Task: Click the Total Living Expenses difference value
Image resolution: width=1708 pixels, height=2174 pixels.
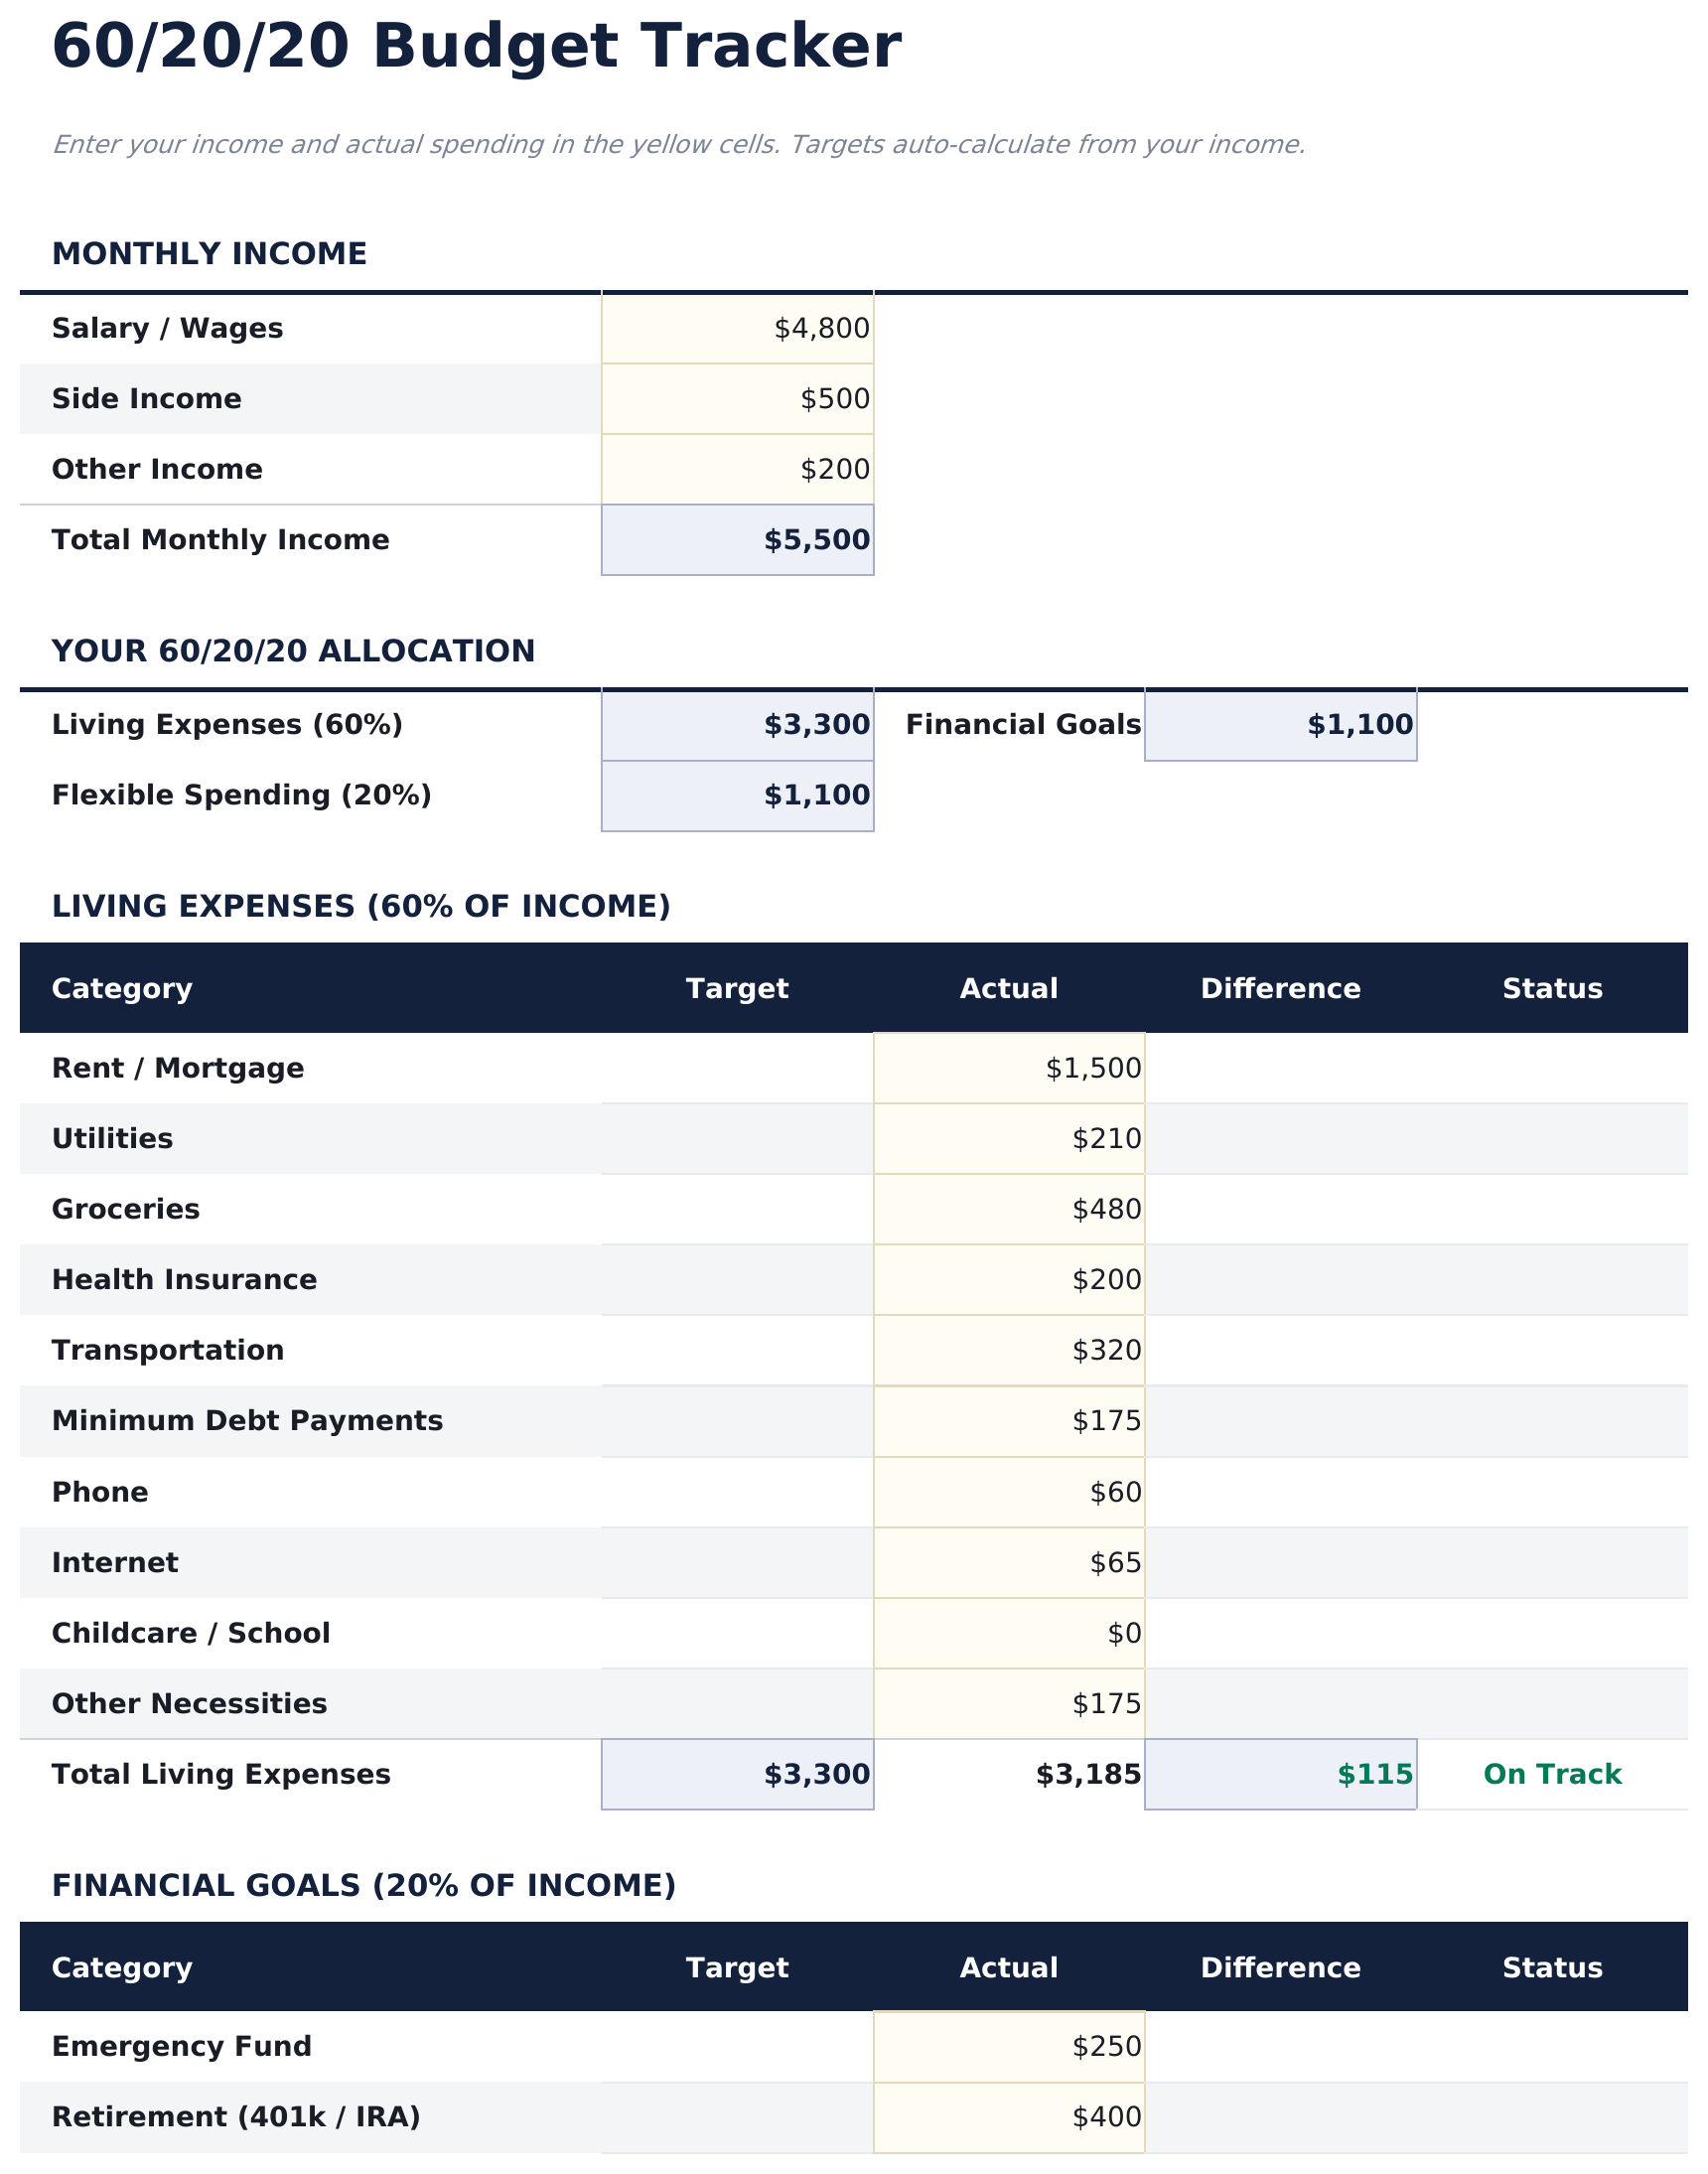Action: tap(1281, 1774)
